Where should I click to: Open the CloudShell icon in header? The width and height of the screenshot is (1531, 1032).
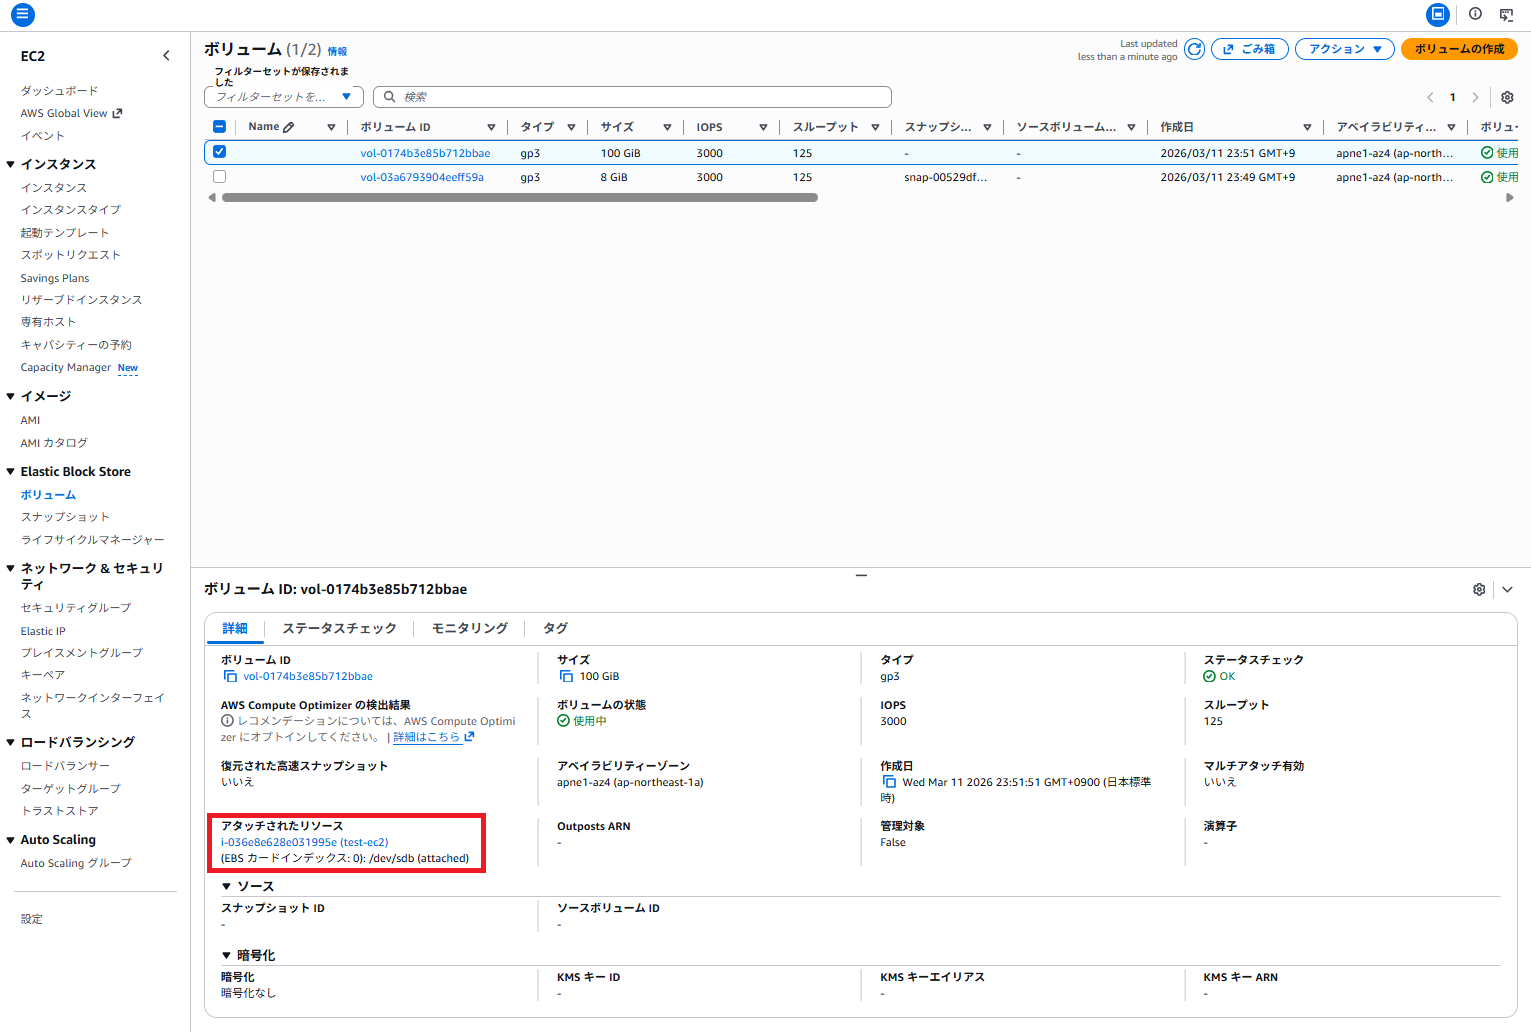point(1506,15)
